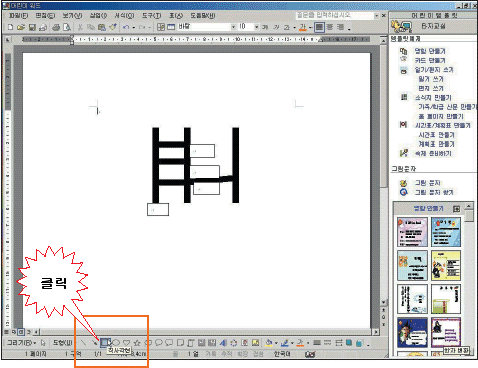This screenshot has height=368, width=478.
Task: Click the Save floppy disk icon
Action: tap(32, 27)
